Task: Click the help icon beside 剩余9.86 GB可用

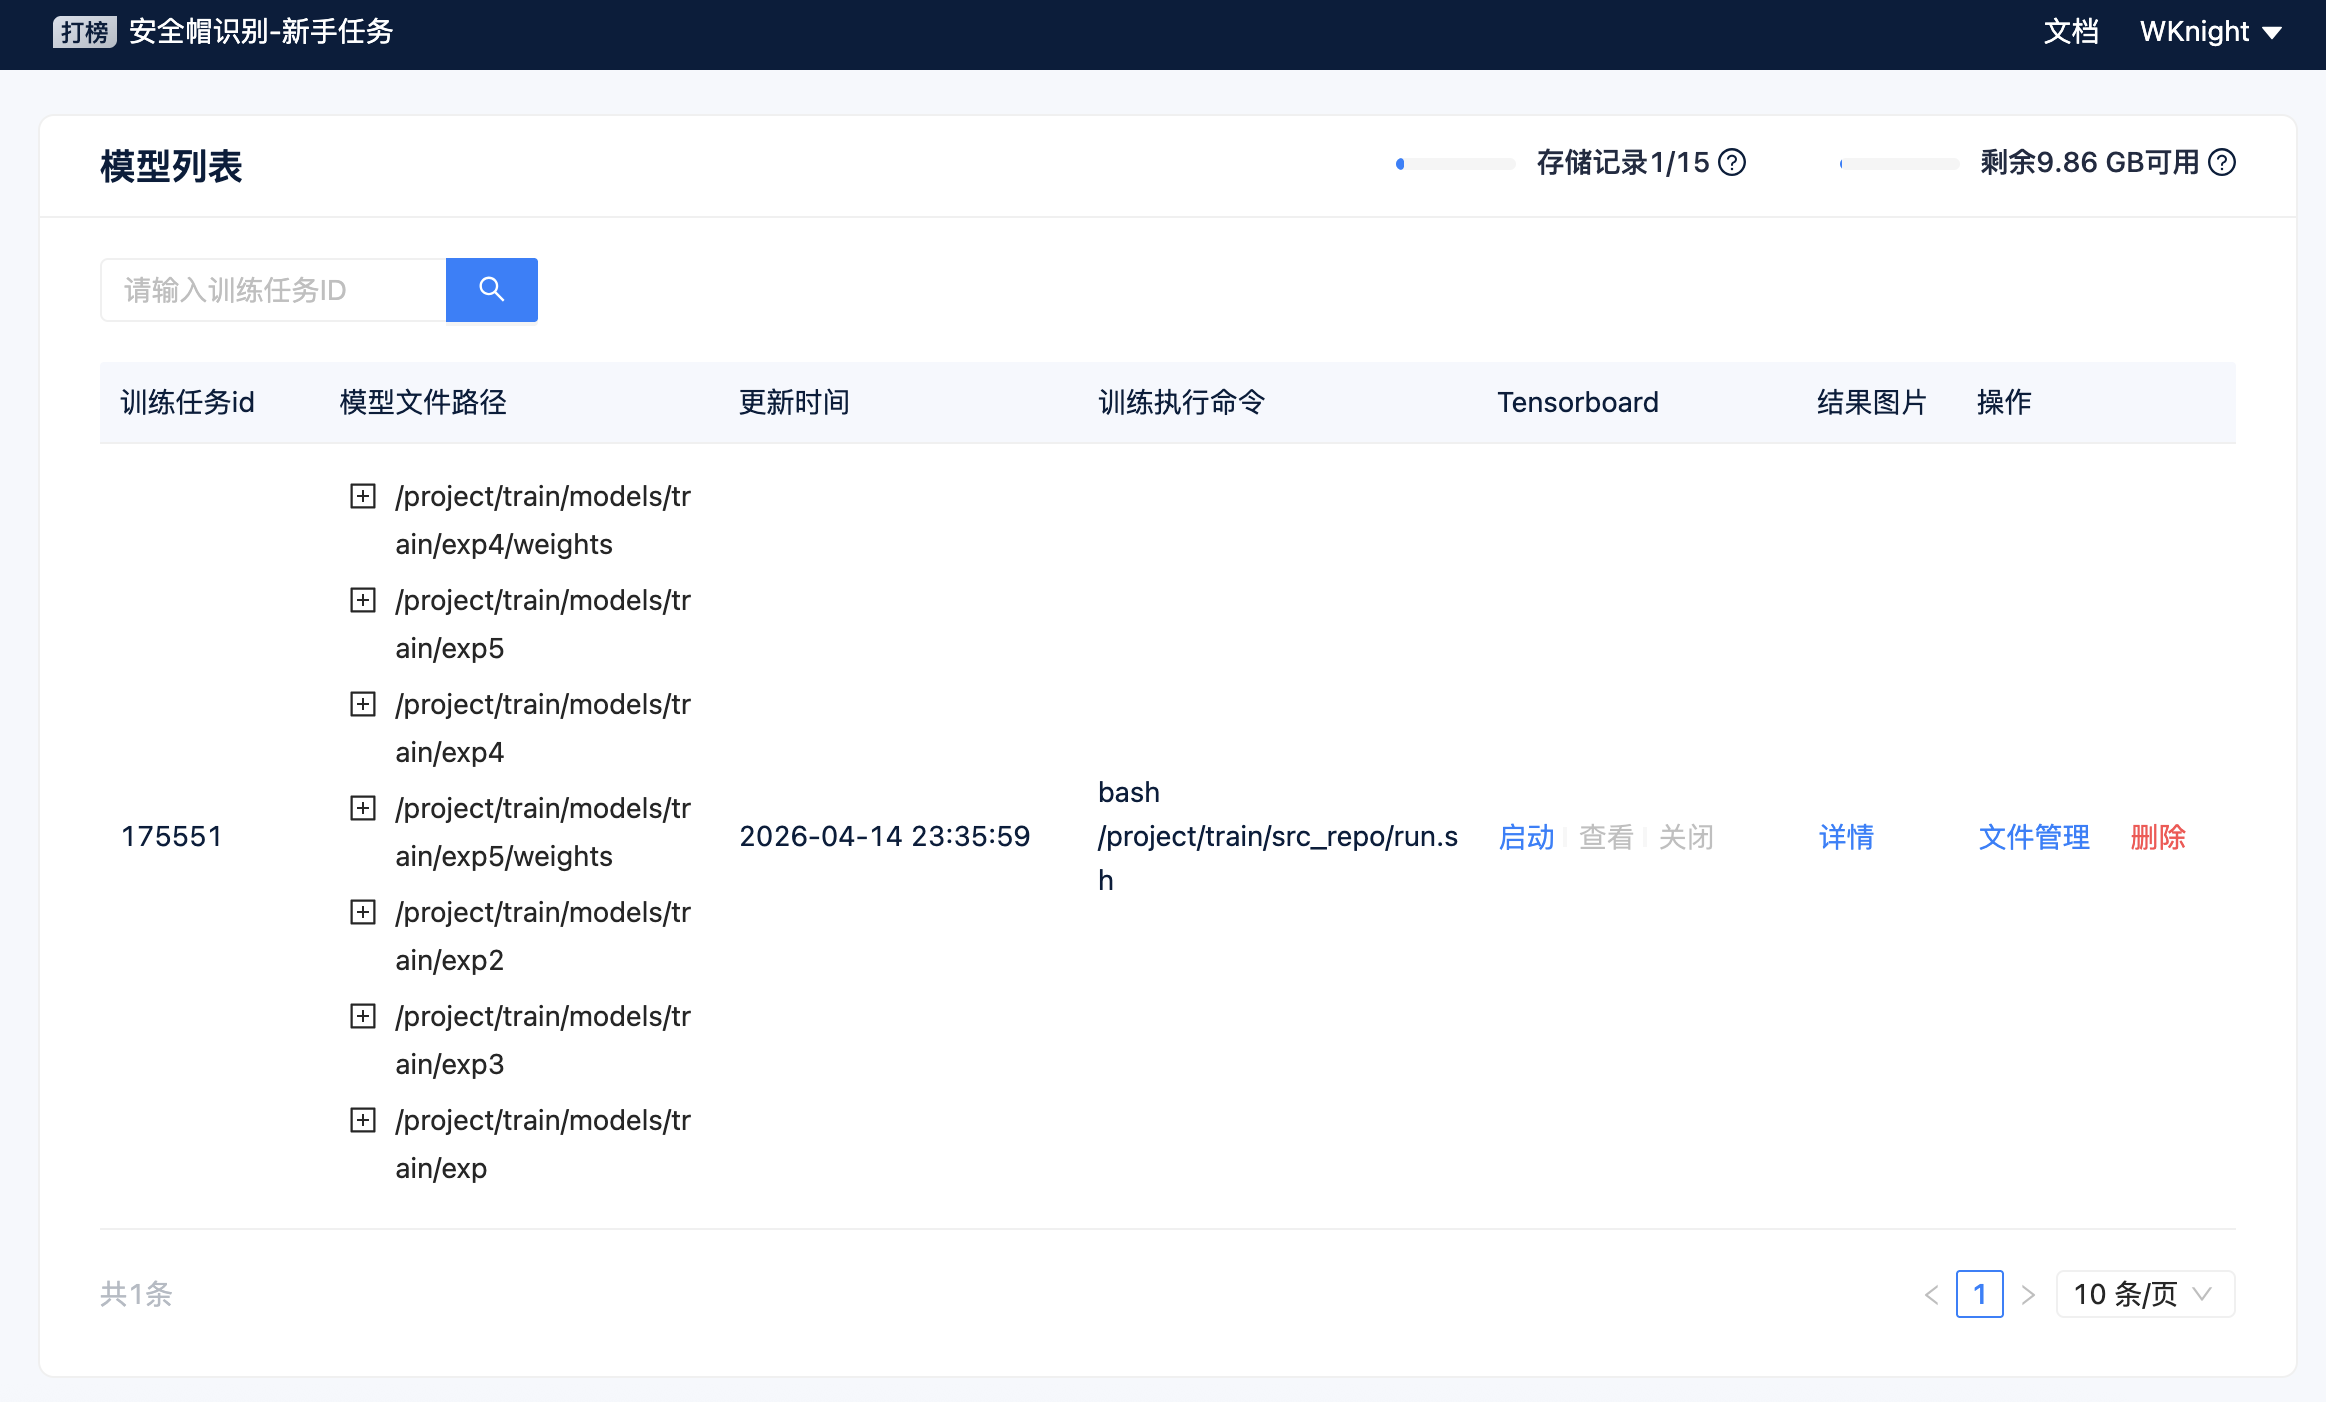Action: coord(2222,163)
